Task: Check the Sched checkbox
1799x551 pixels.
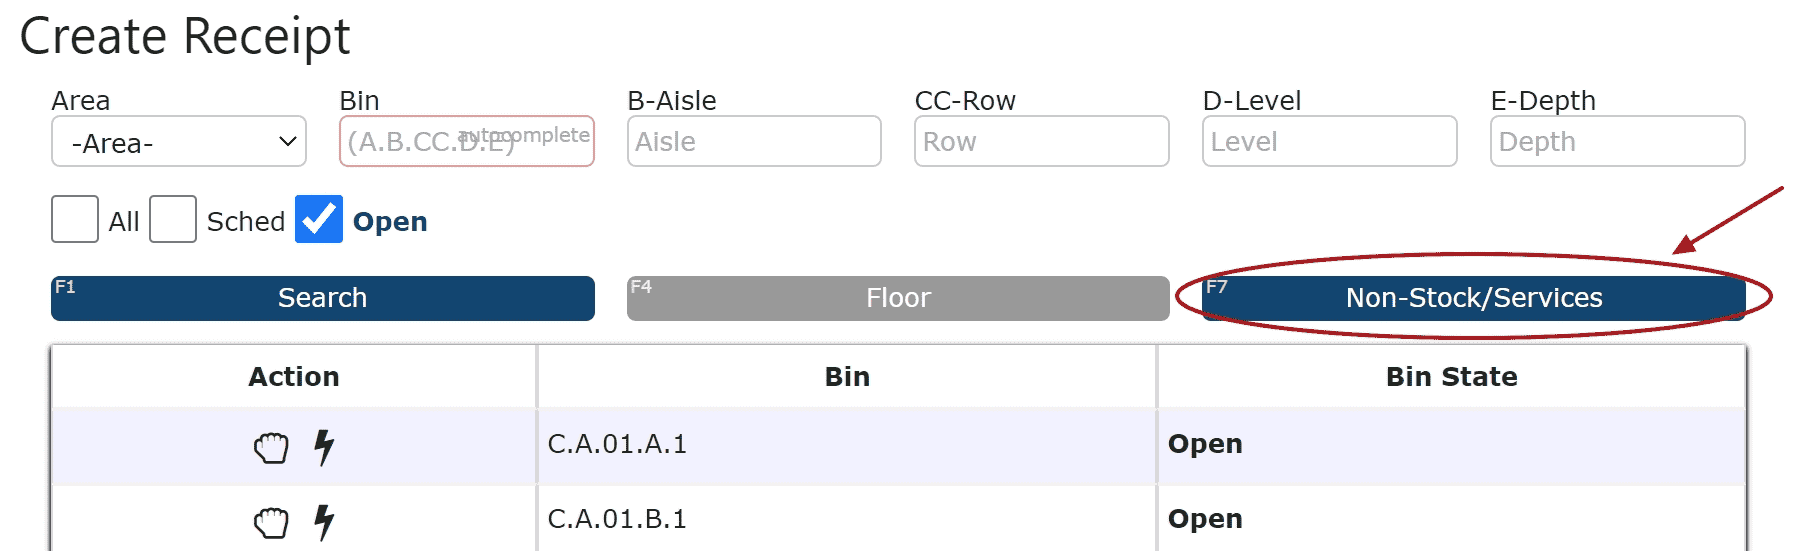Action: [173, 219]
